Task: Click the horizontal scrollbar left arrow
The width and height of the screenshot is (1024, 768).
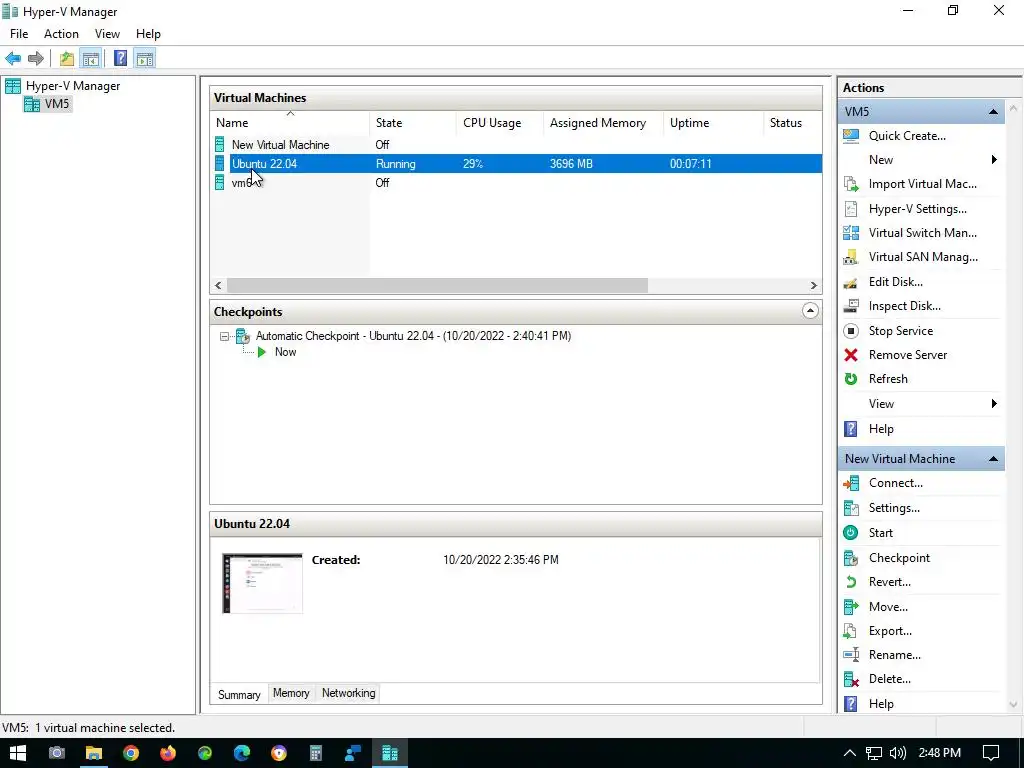Action: pos(218,285)
